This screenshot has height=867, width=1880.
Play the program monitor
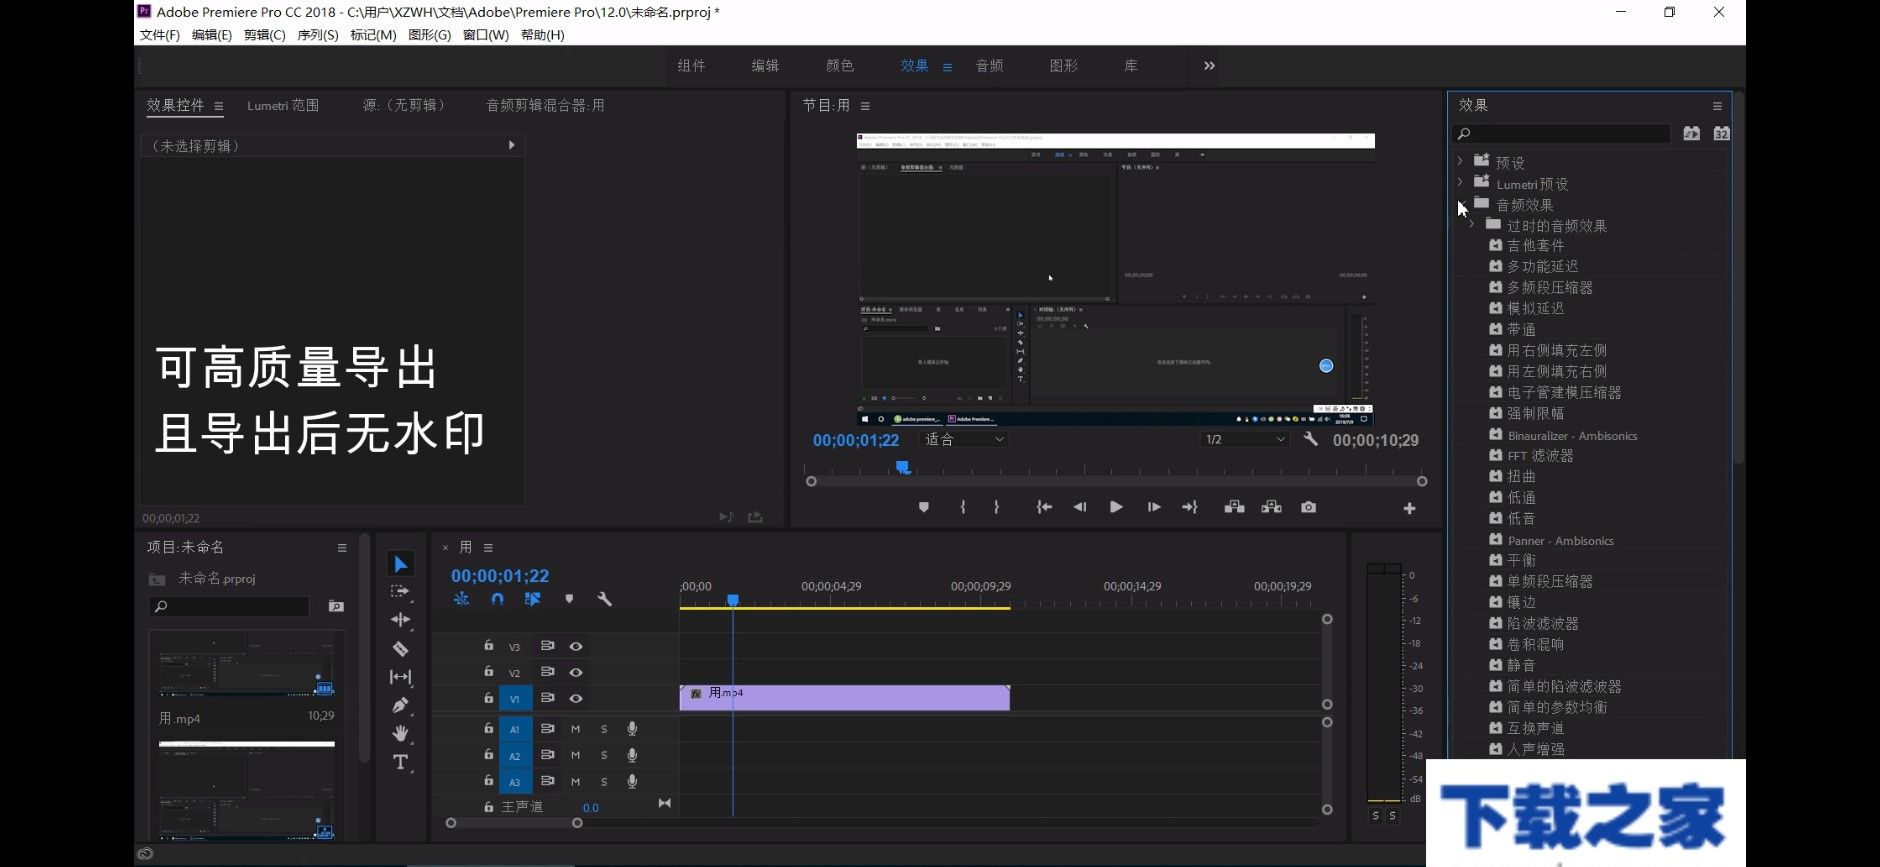click(1116, 508)
